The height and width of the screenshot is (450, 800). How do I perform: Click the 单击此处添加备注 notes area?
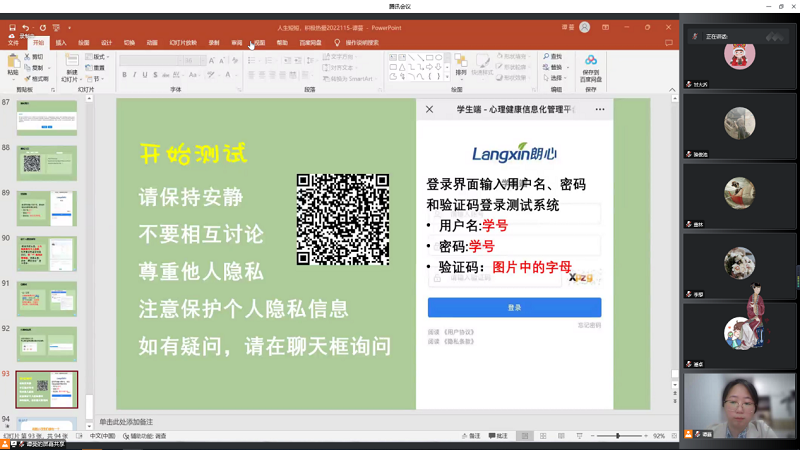click(x=126, y=422)
